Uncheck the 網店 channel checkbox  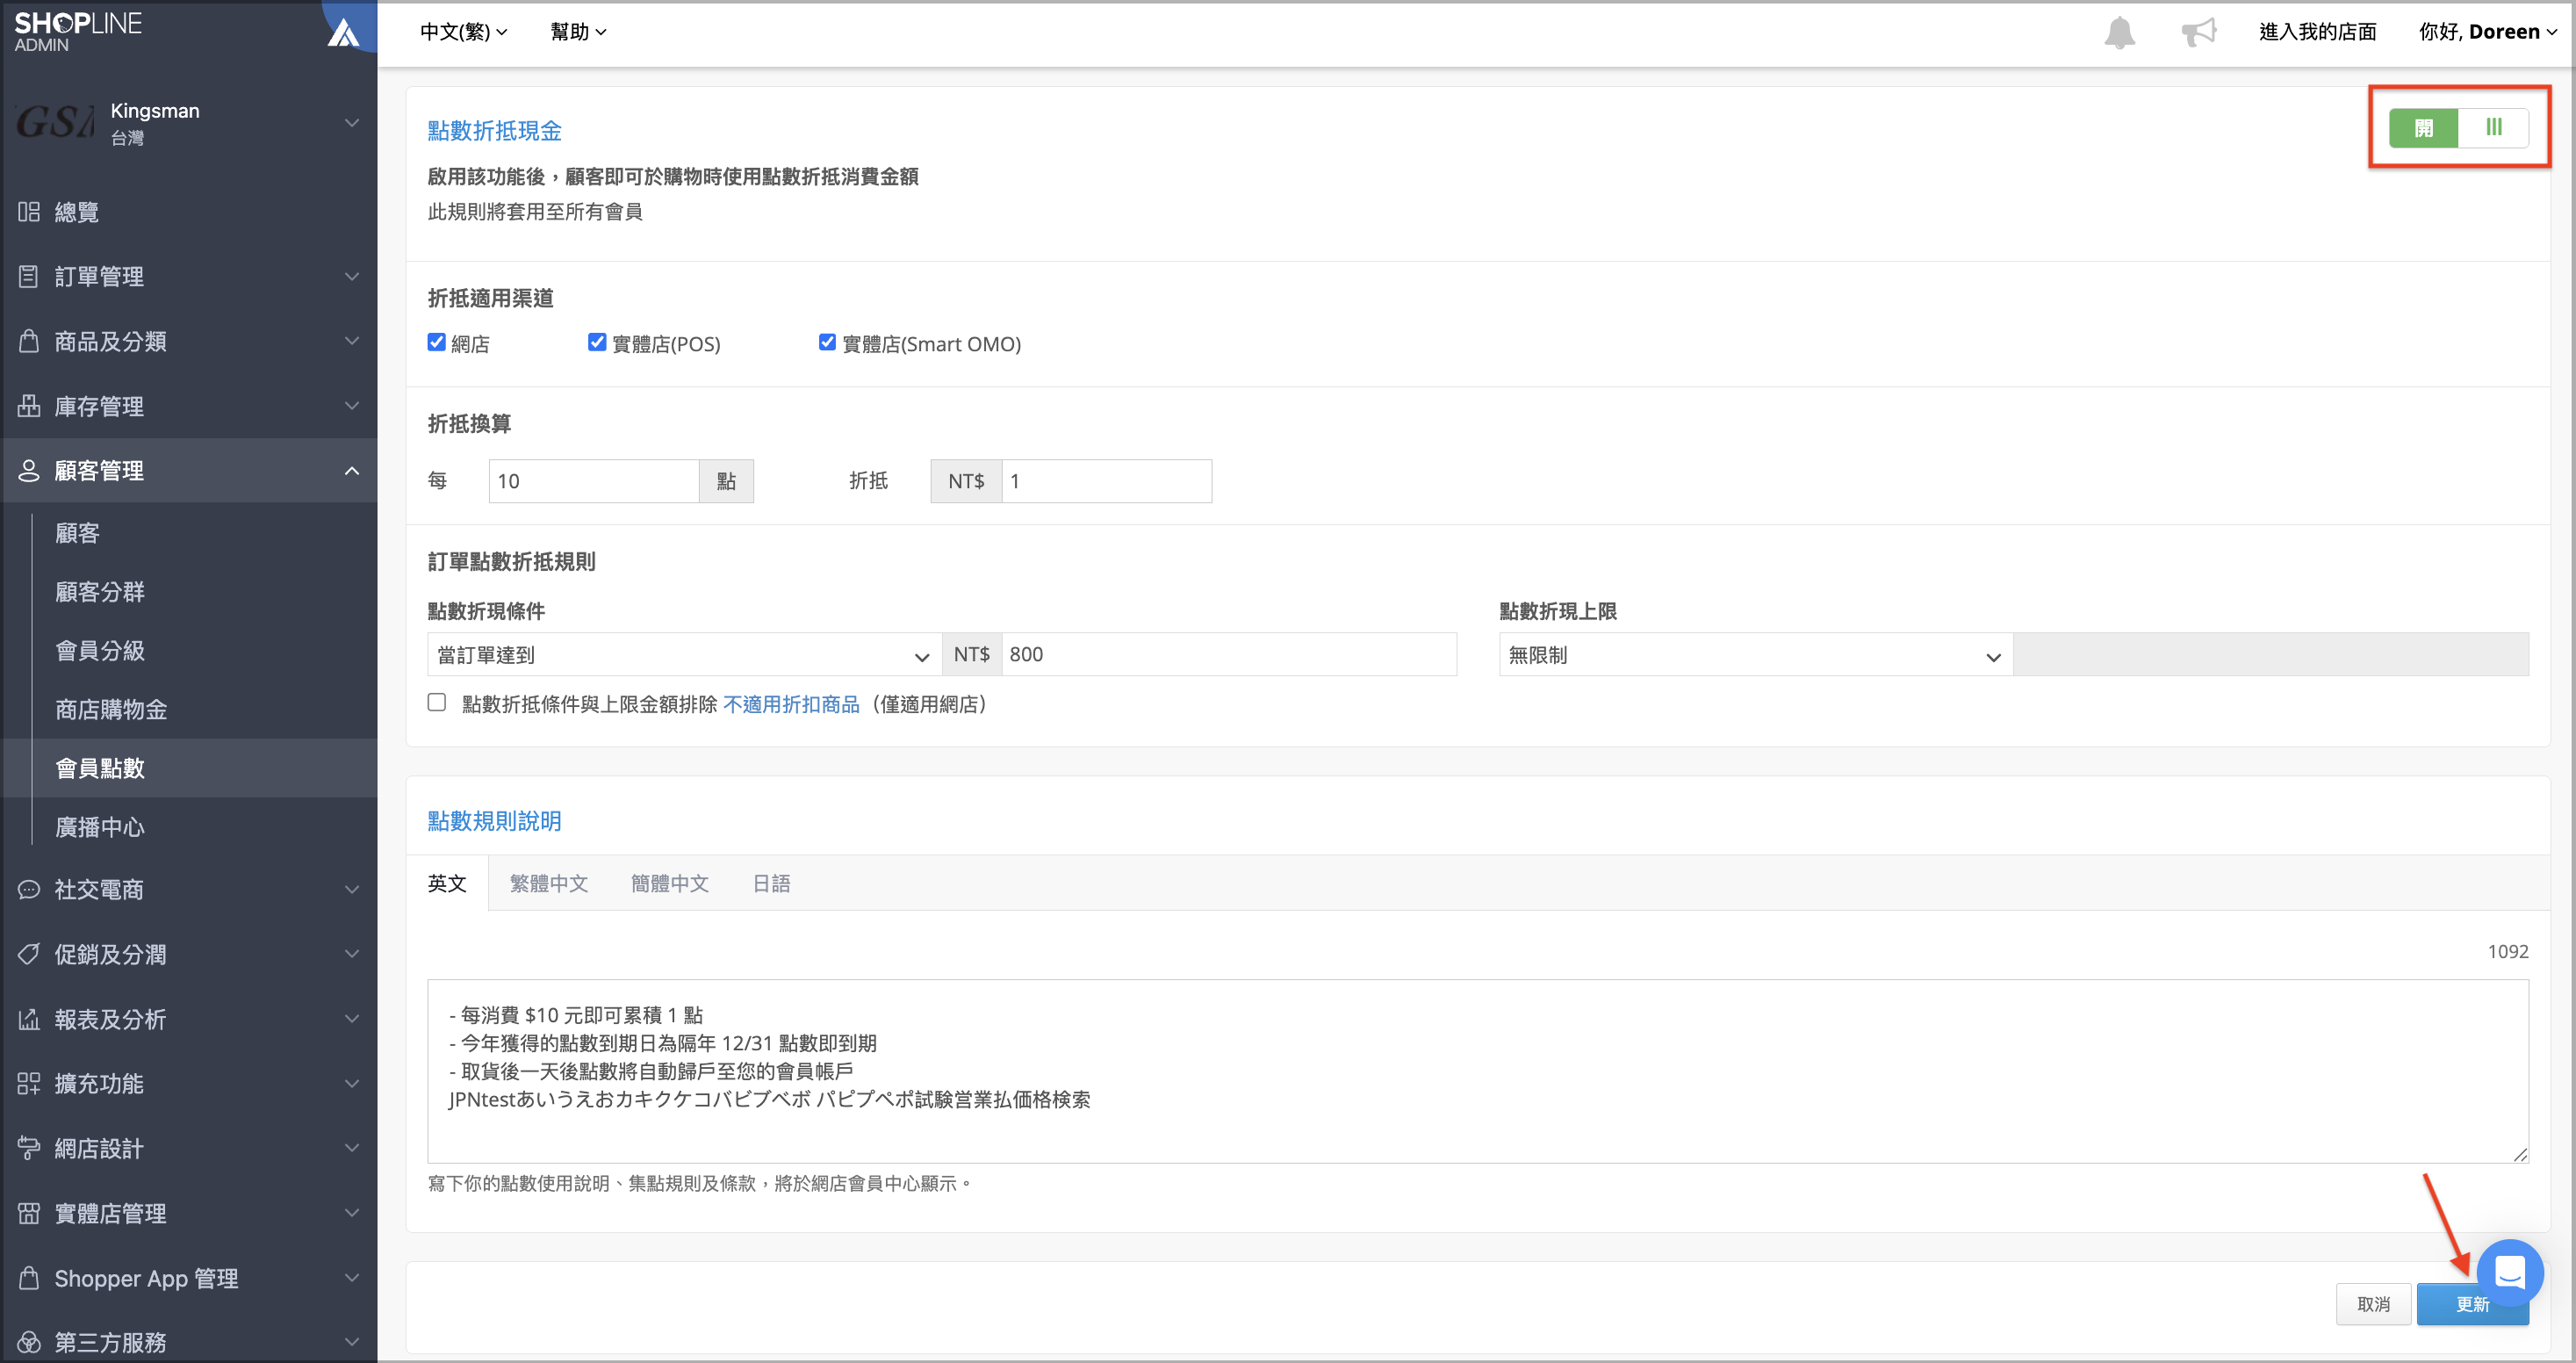pyautogui.click(x=437, y=342)
